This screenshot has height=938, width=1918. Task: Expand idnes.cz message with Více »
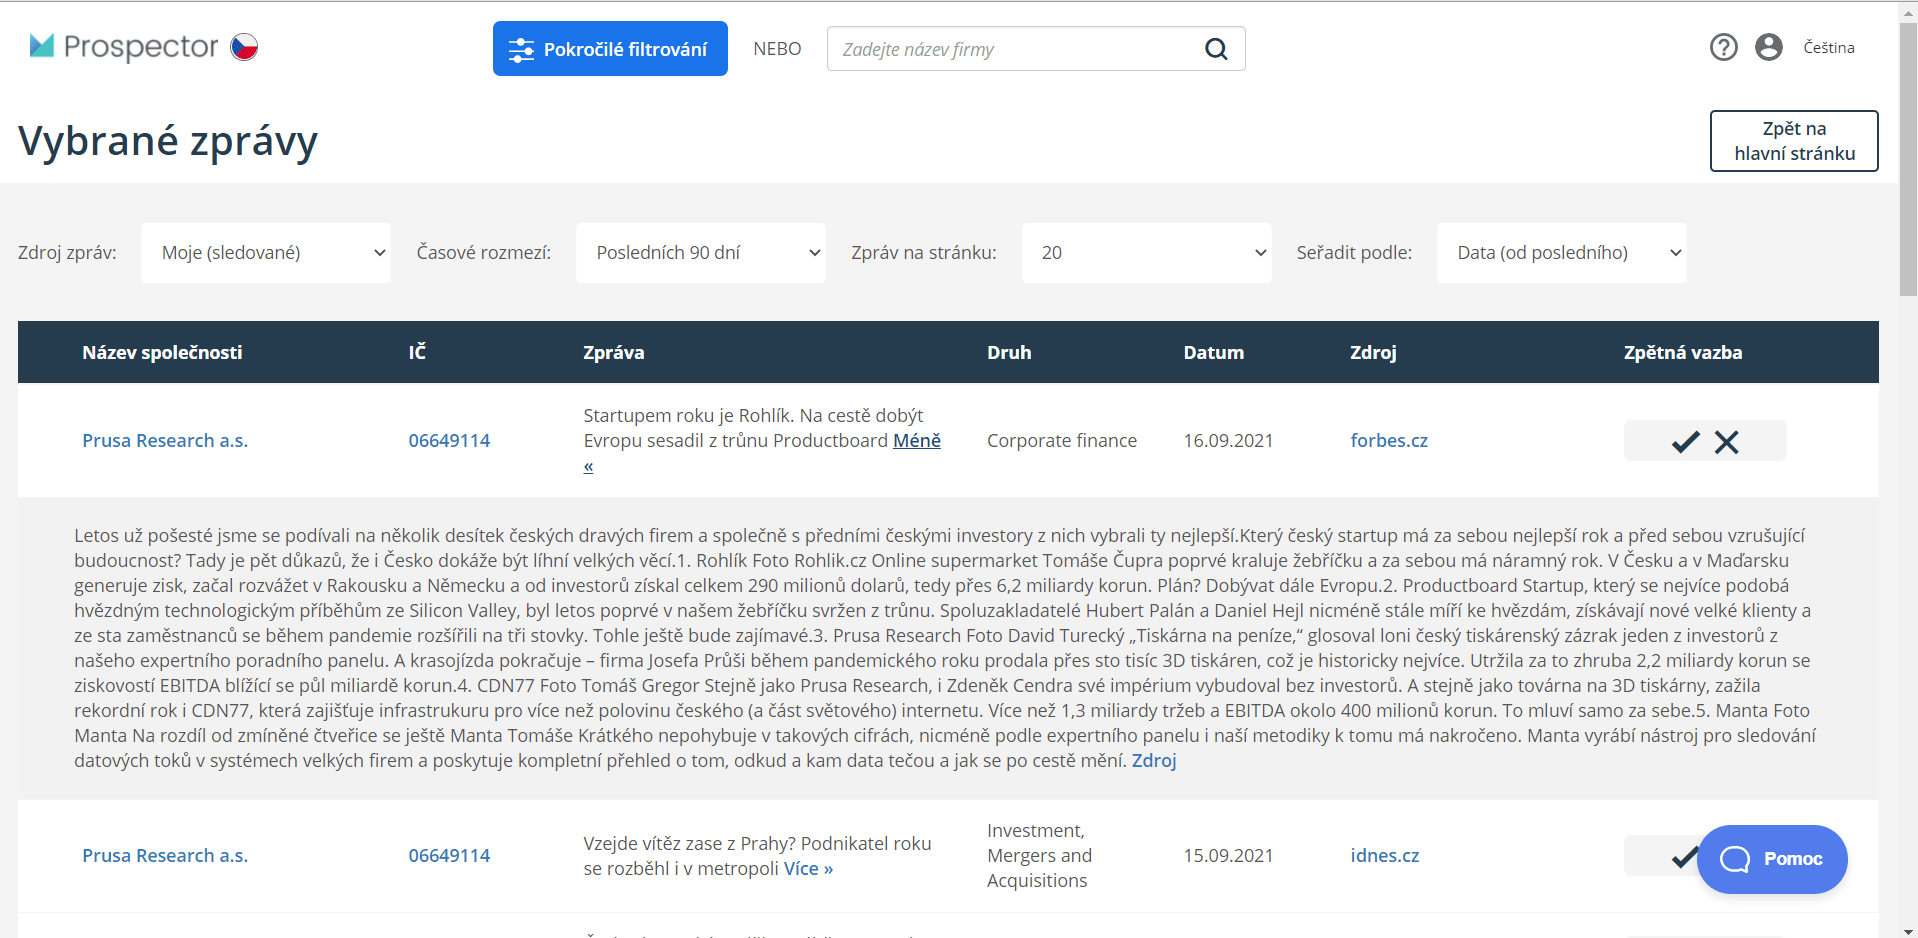[x=808, y=868]
